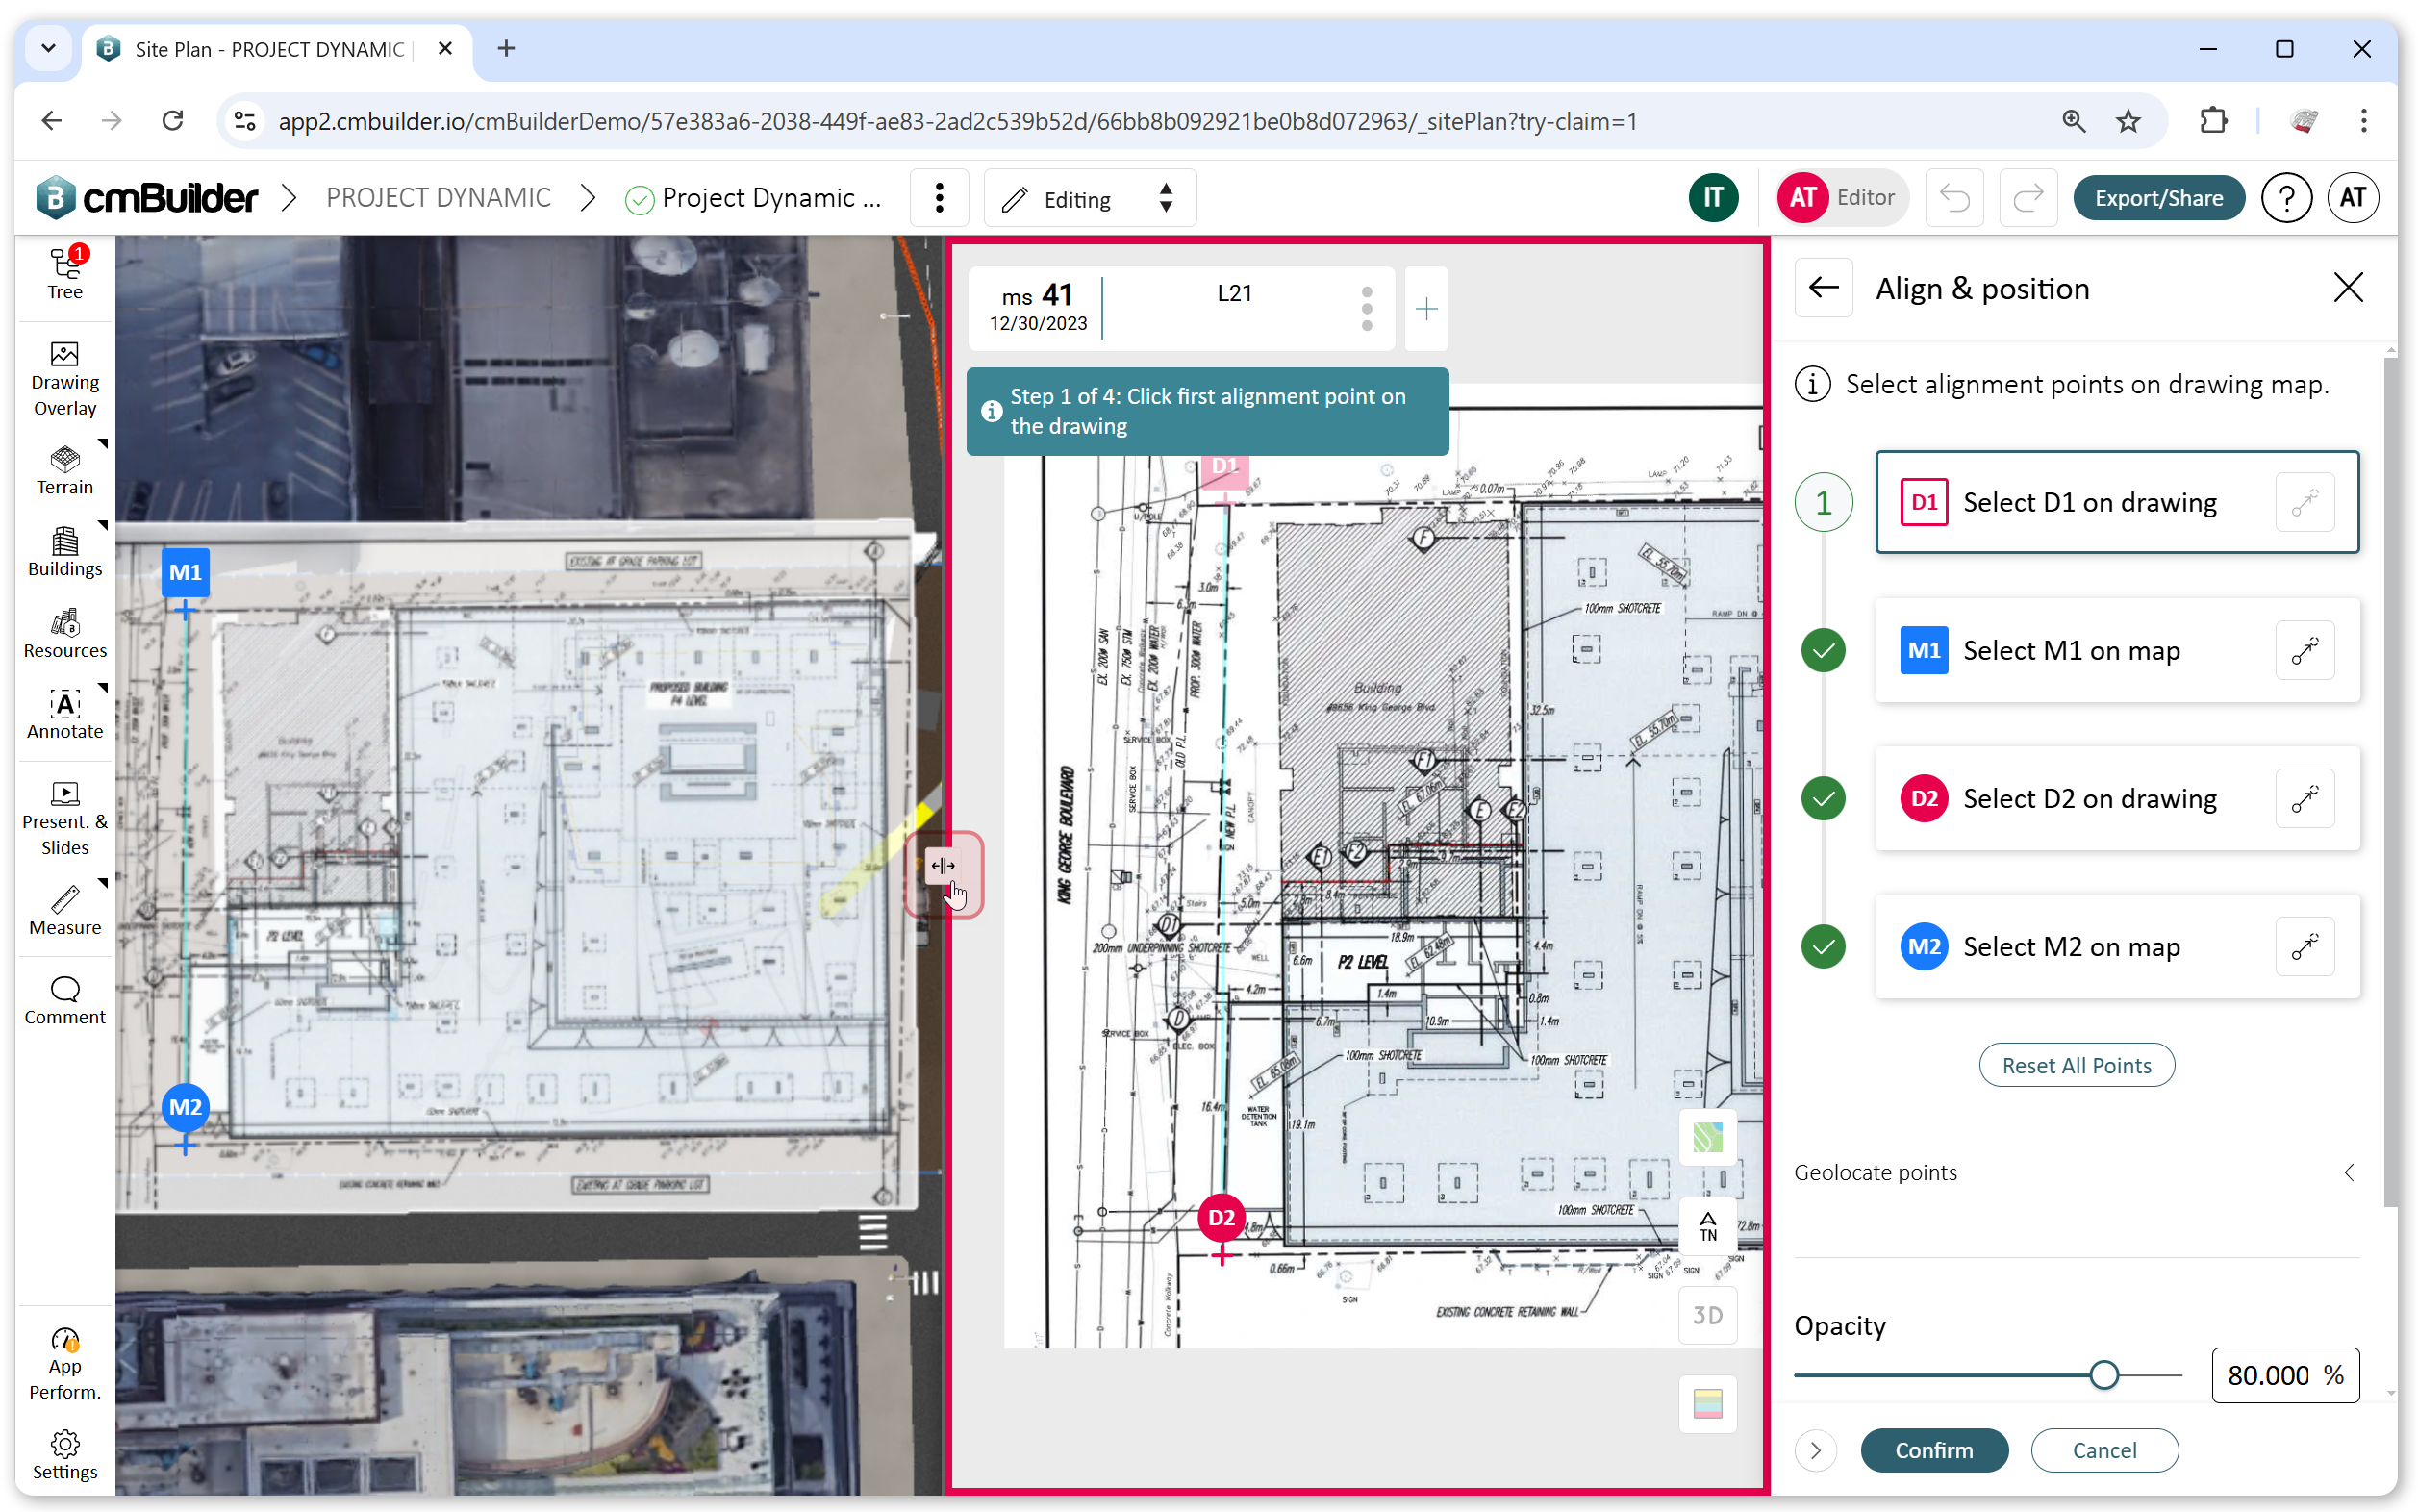This screenshot has width=2418, height=1512.
Task: Click Reset All Points
Action: point(2076,1065)
